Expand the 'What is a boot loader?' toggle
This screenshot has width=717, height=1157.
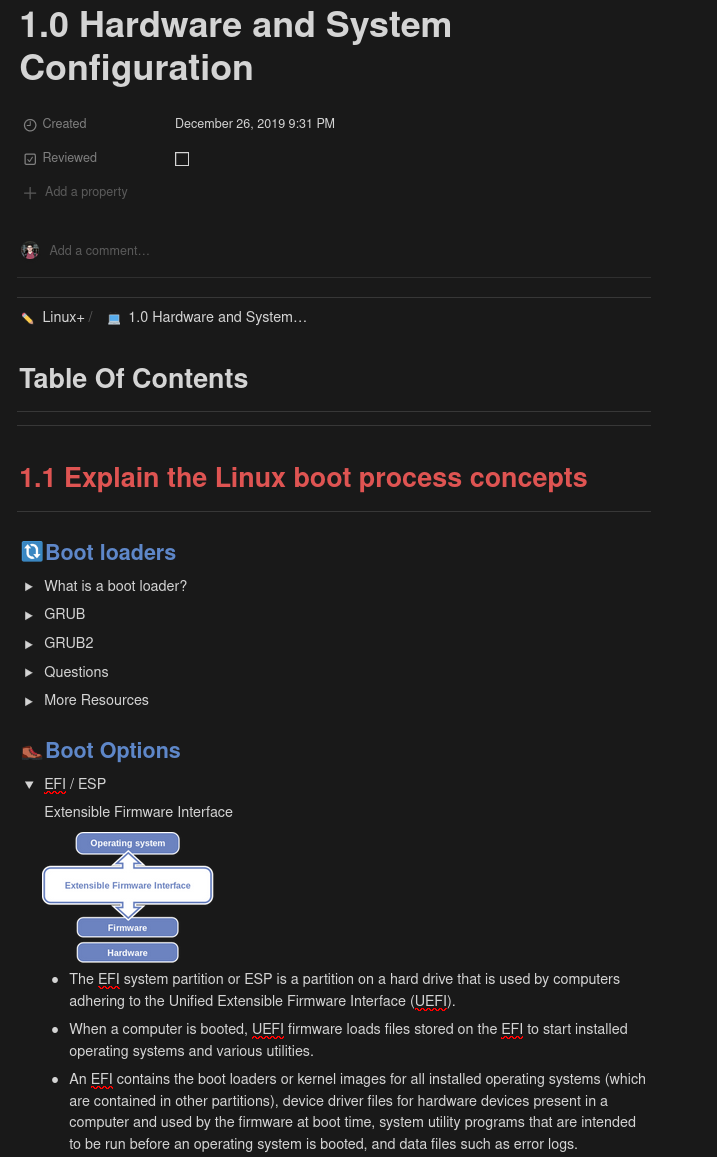pyautogui.click(x=29, y=586)
